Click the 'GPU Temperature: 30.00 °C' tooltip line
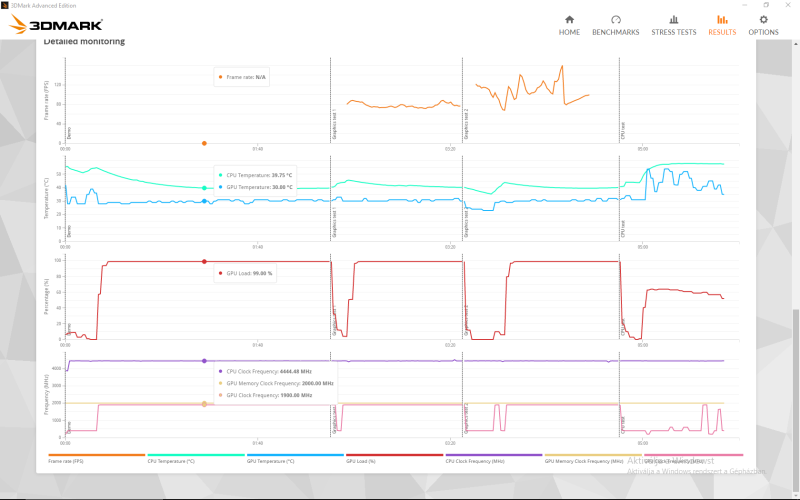800x500 pixels. coord(255,187)
